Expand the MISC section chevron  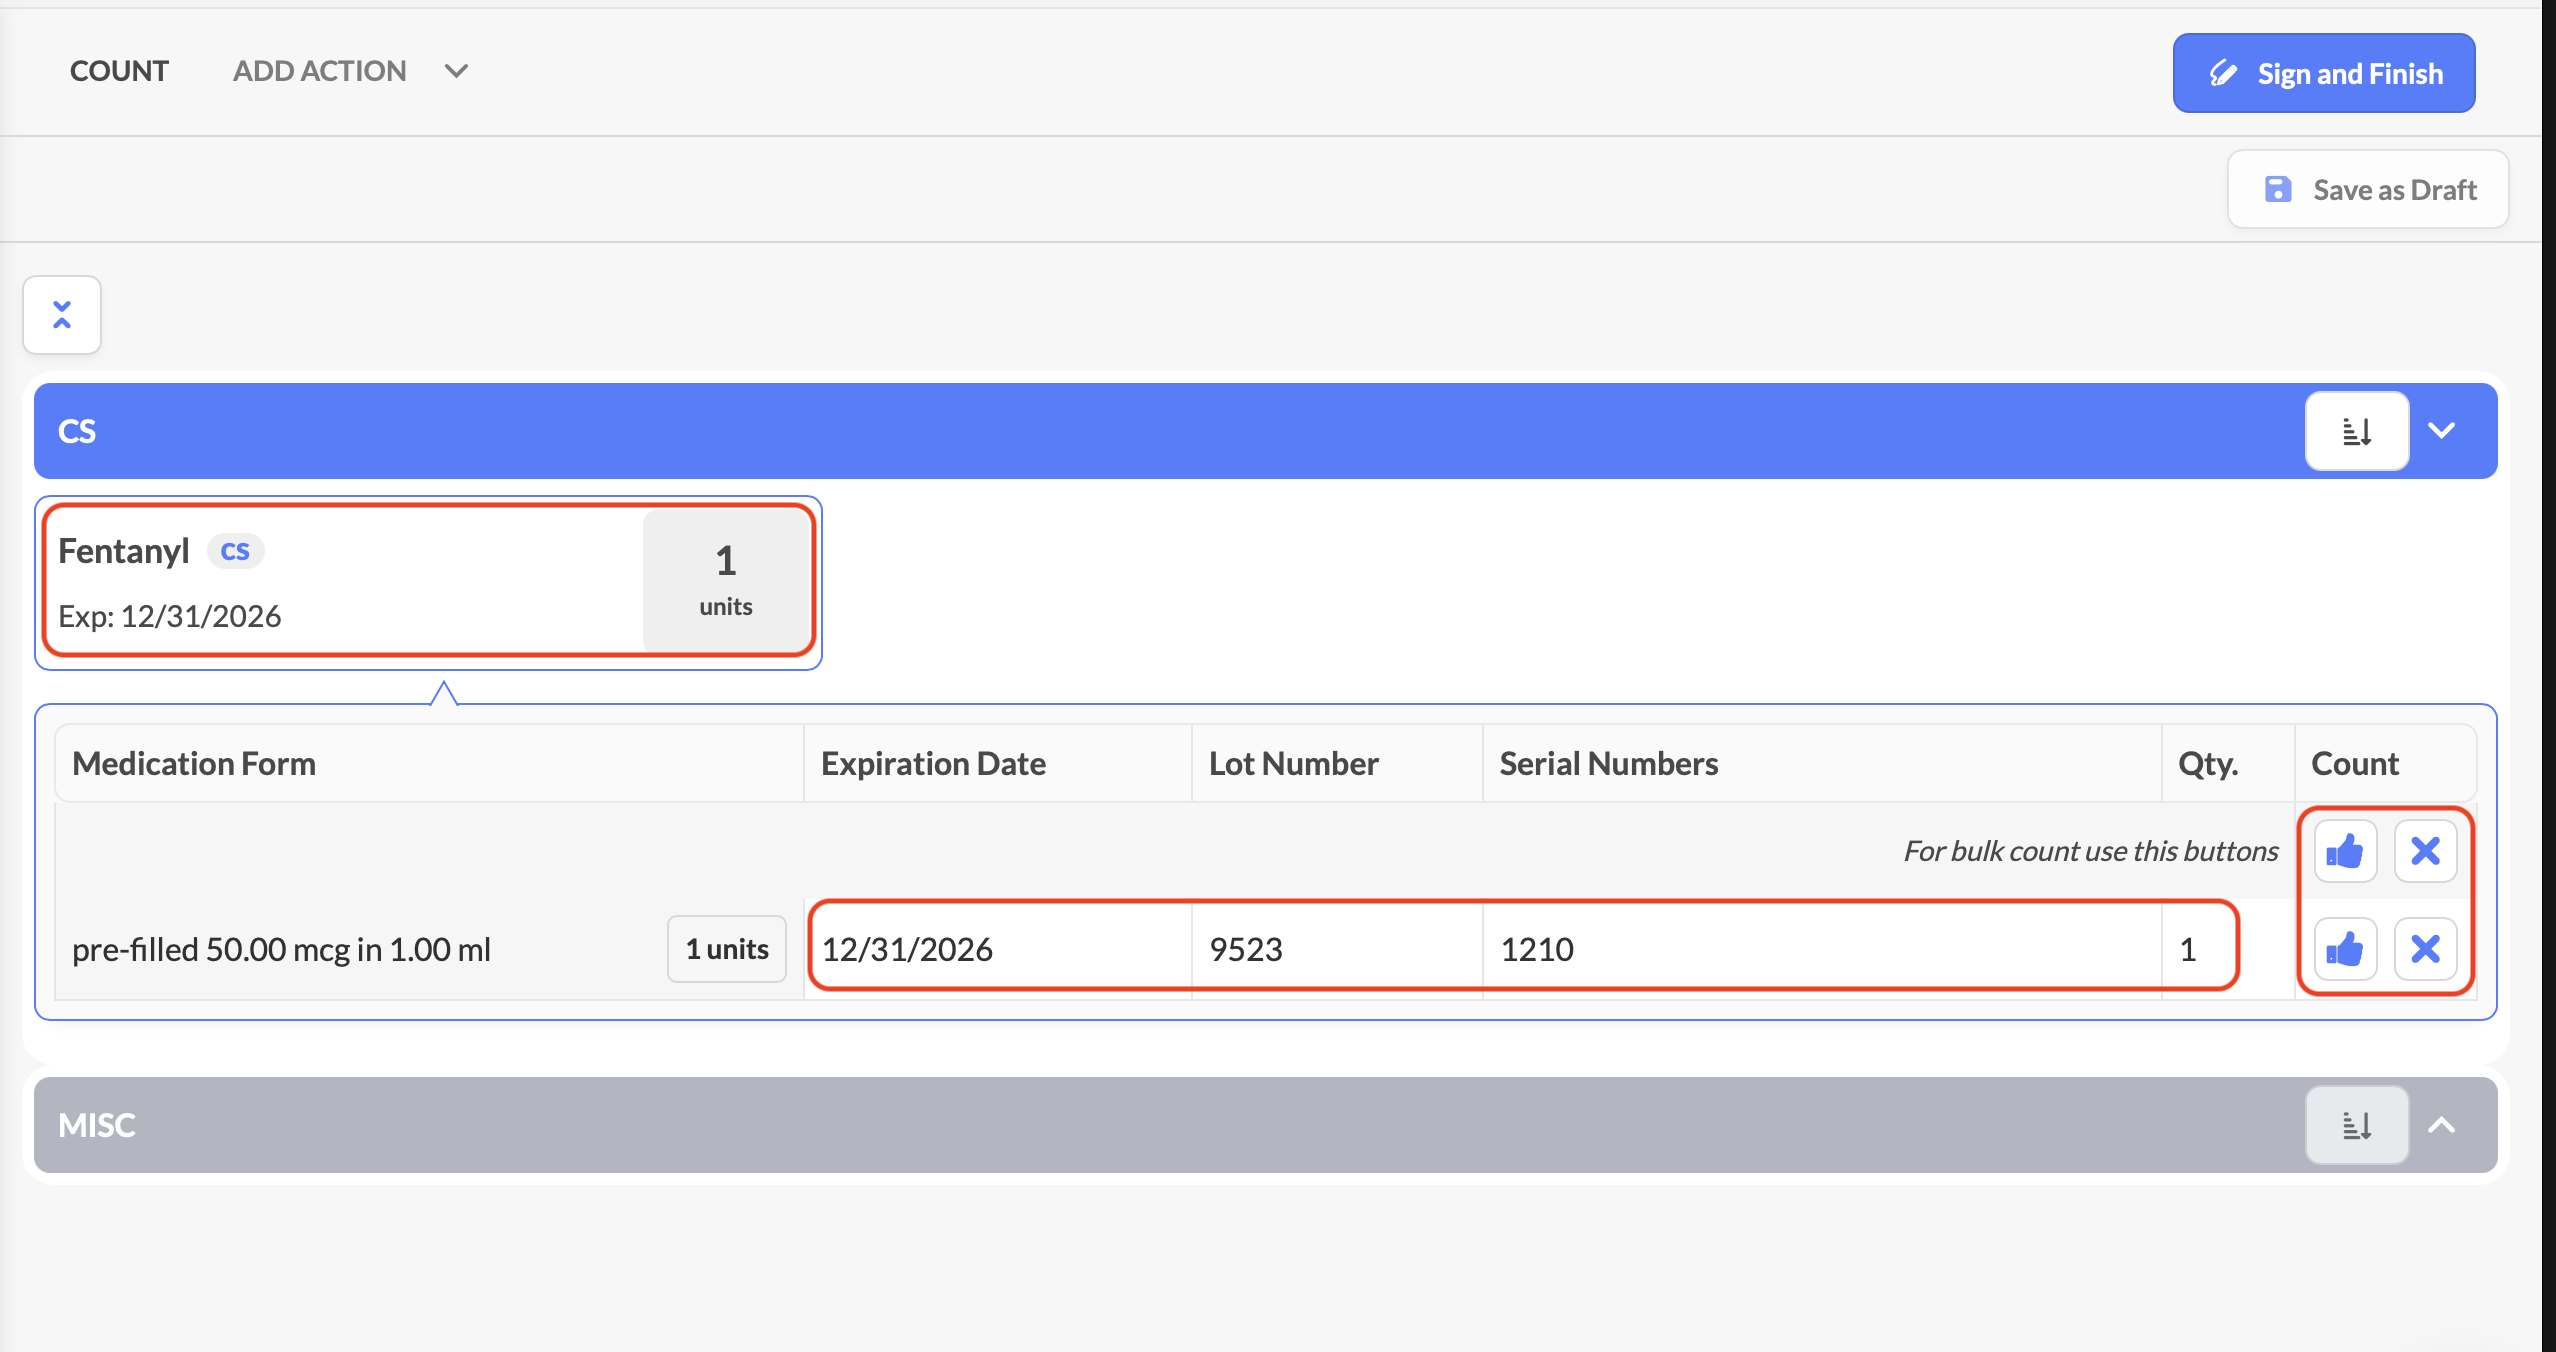pos(2442,1125)
